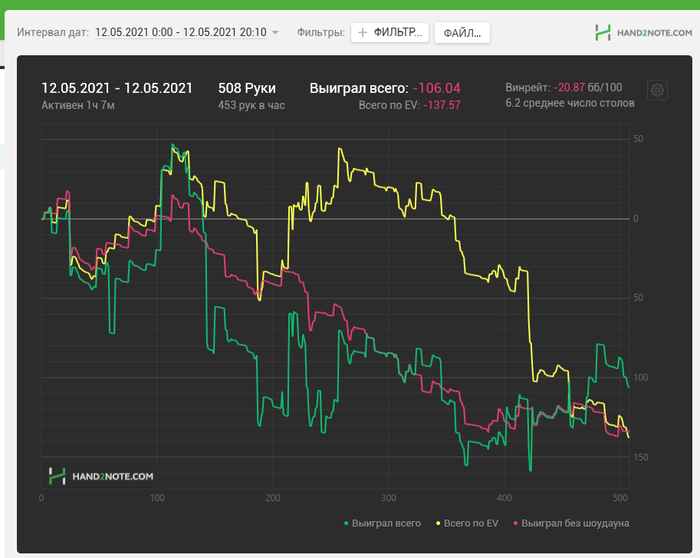Click the y-axis label 0

636,219
